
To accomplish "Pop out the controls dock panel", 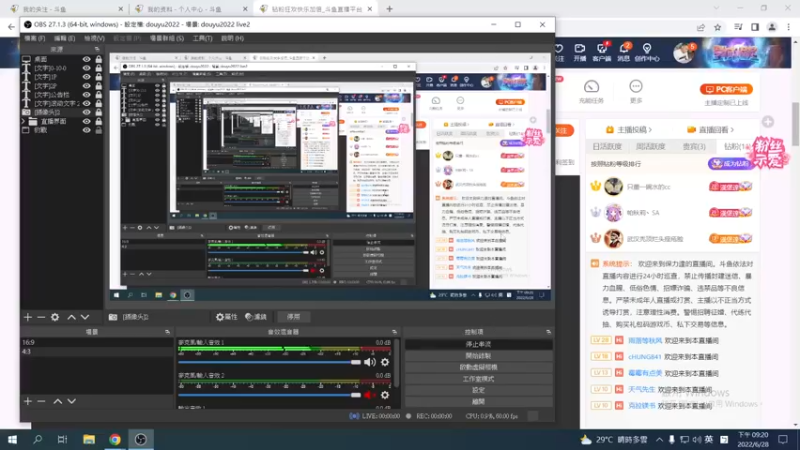I will tap(548, 332).
